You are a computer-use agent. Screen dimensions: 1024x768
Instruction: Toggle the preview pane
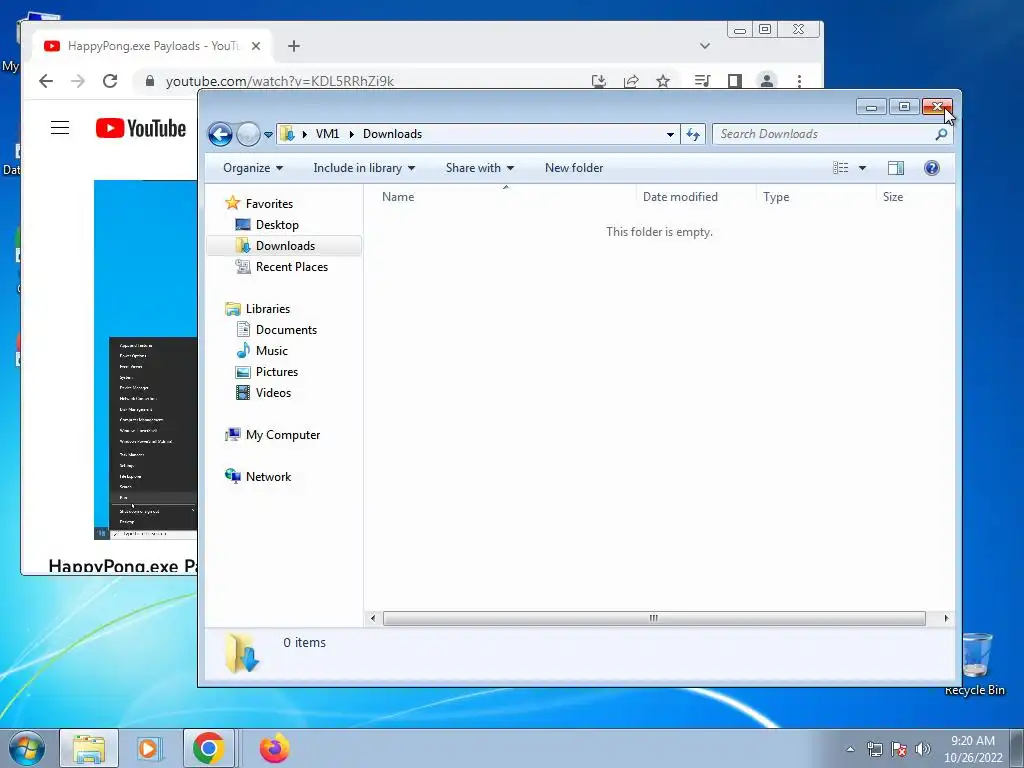coord(896,168)
